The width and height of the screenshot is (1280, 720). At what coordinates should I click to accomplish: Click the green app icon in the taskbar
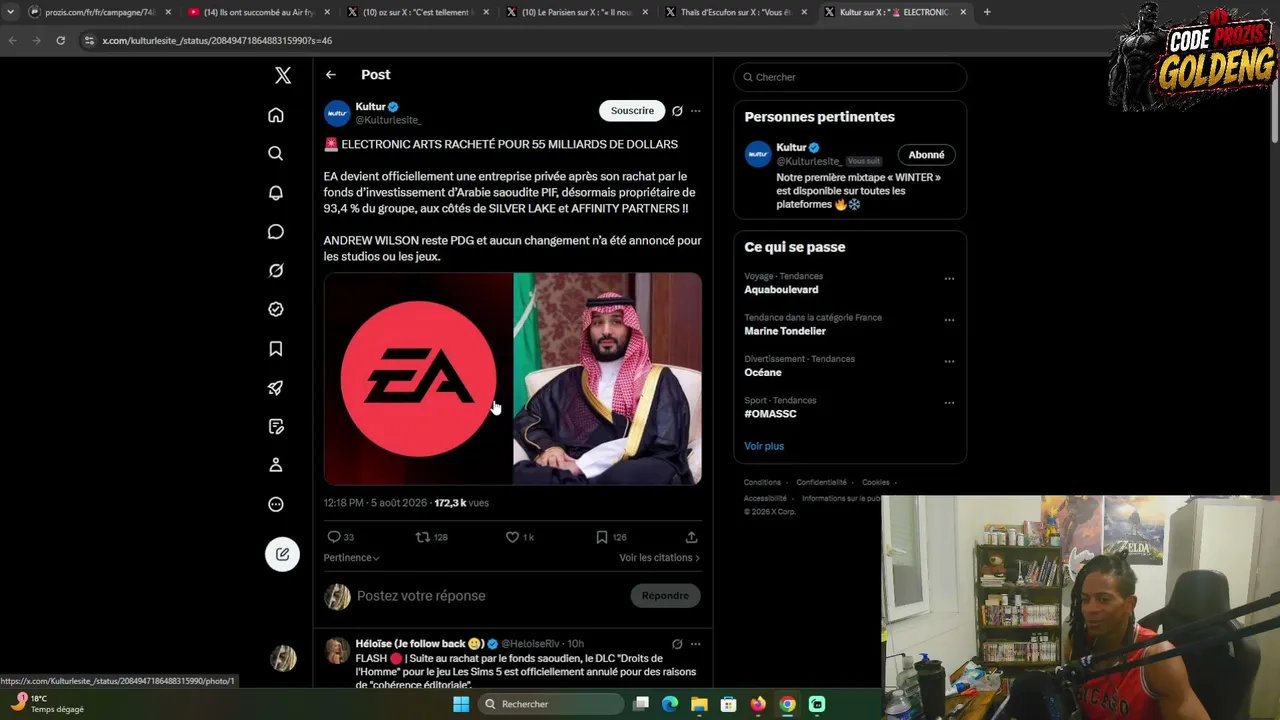point(817,704)
